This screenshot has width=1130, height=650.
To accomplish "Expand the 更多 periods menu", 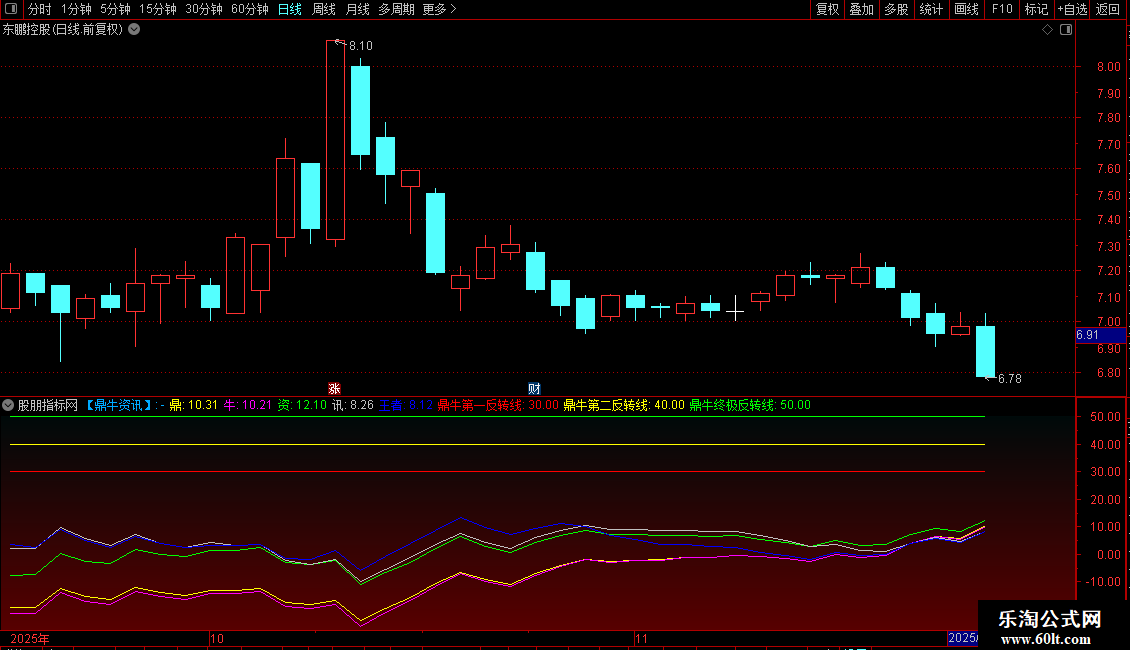I will click(x=439, y=9).
